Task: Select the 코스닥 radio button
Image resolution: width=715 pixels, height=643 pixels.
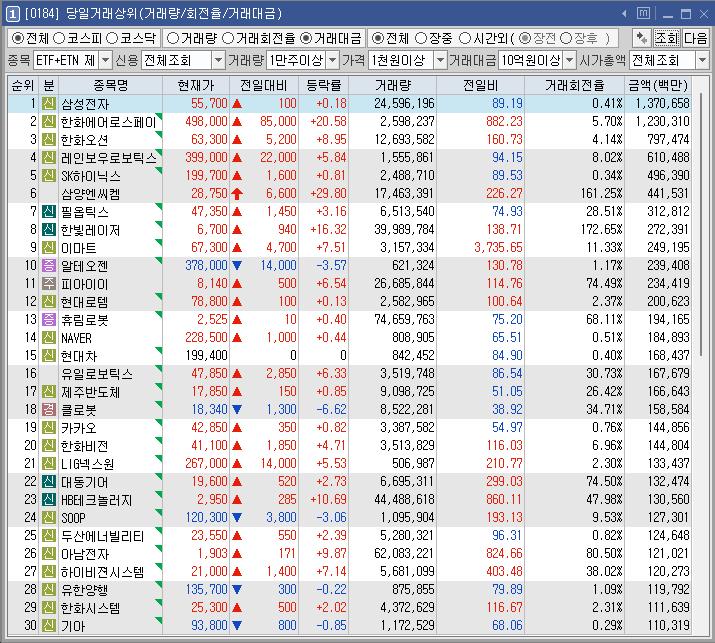Action: [112, 38]
